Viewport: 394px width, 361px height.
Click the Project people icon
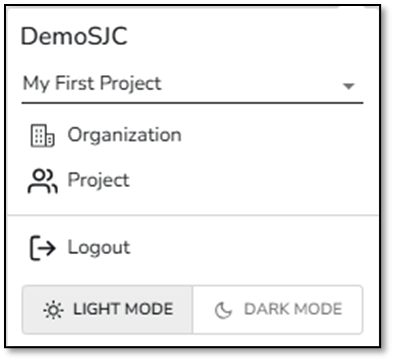pos(42,181)
